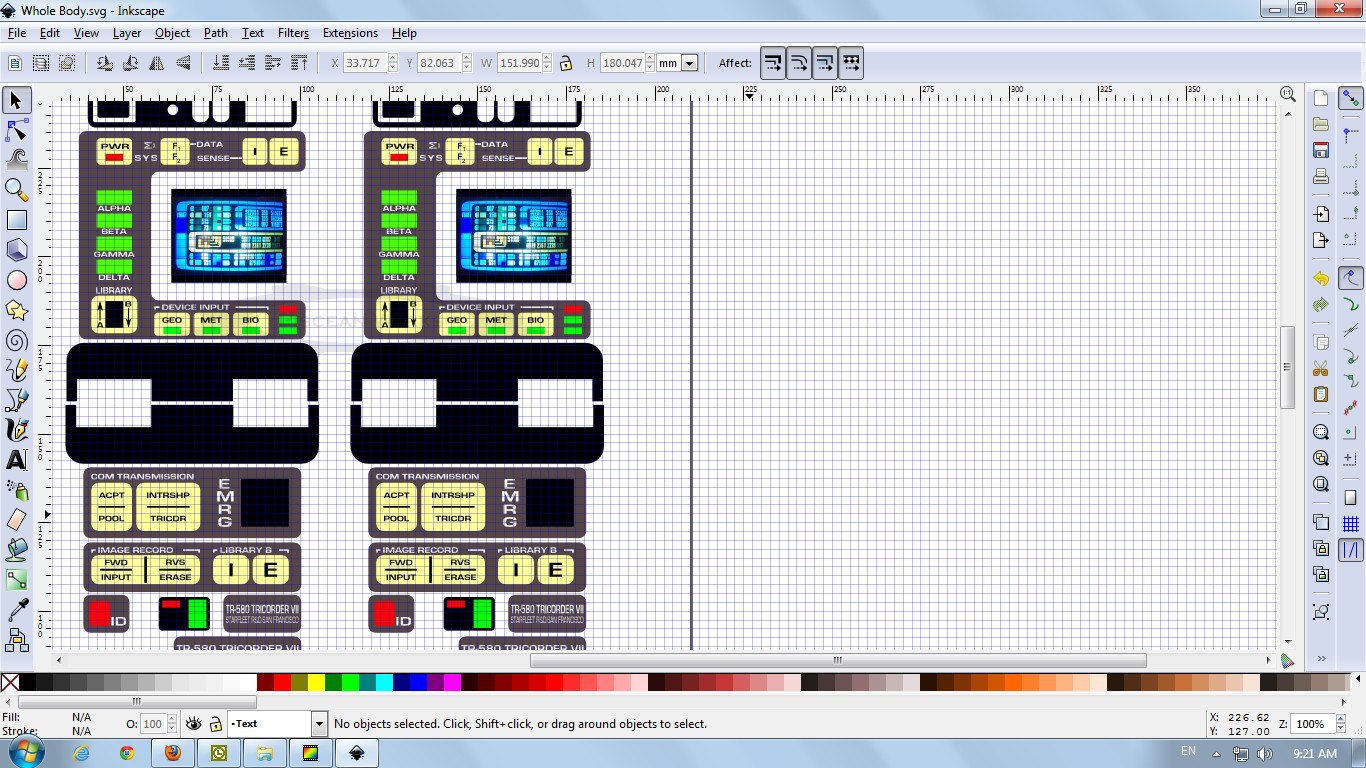Toggle the enable snapping button

pyautogui.click(x=1351, y=98)
